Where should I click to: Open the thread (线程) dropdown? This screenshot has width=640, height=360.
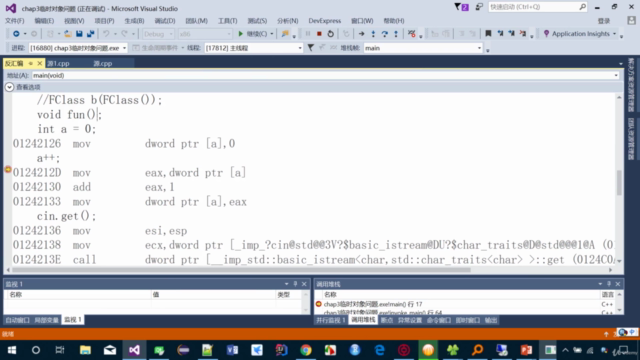(x=300, y=48)
